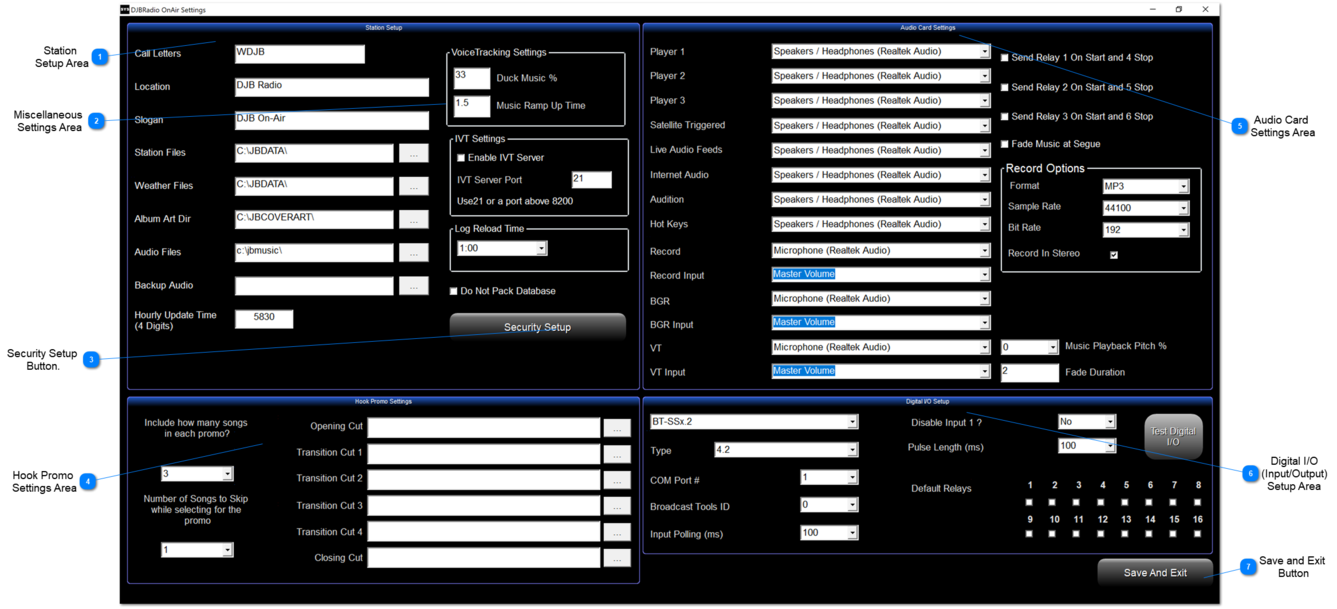Open Internet Audio device dropdown
The height and width of the screenshot is (609, 1337).
(984, 175)
